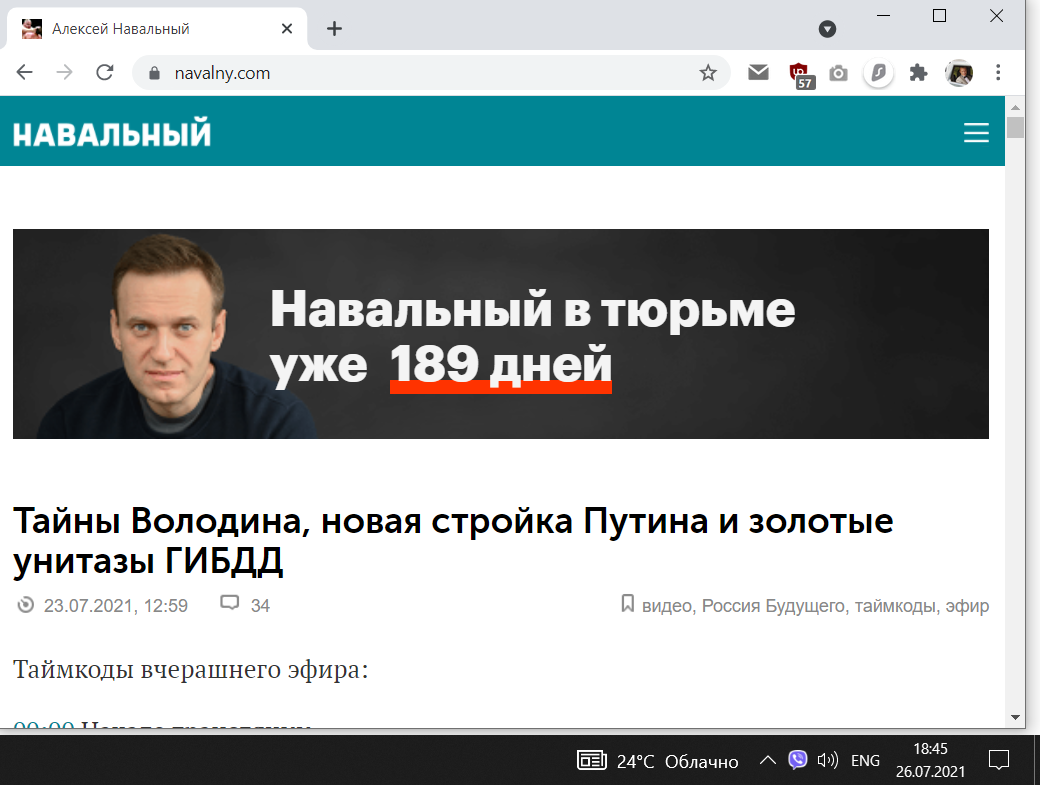
Task: Open the volume speaker control
Action: [x=827, y=760]
